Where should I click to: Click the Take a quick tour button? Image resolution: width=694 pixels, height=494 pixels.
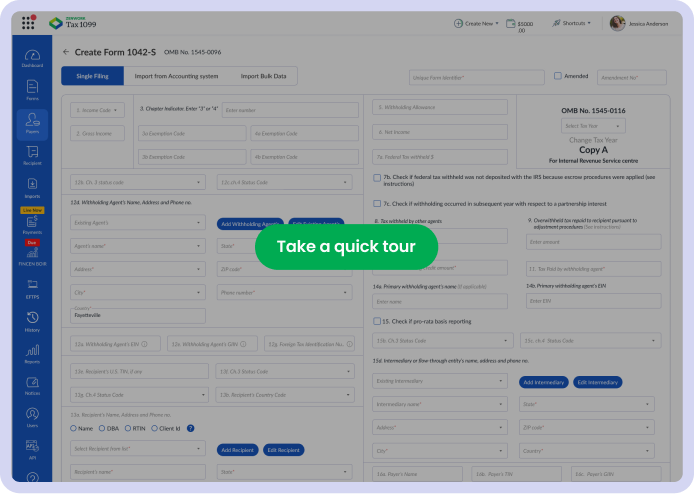(x=346, y=247)
